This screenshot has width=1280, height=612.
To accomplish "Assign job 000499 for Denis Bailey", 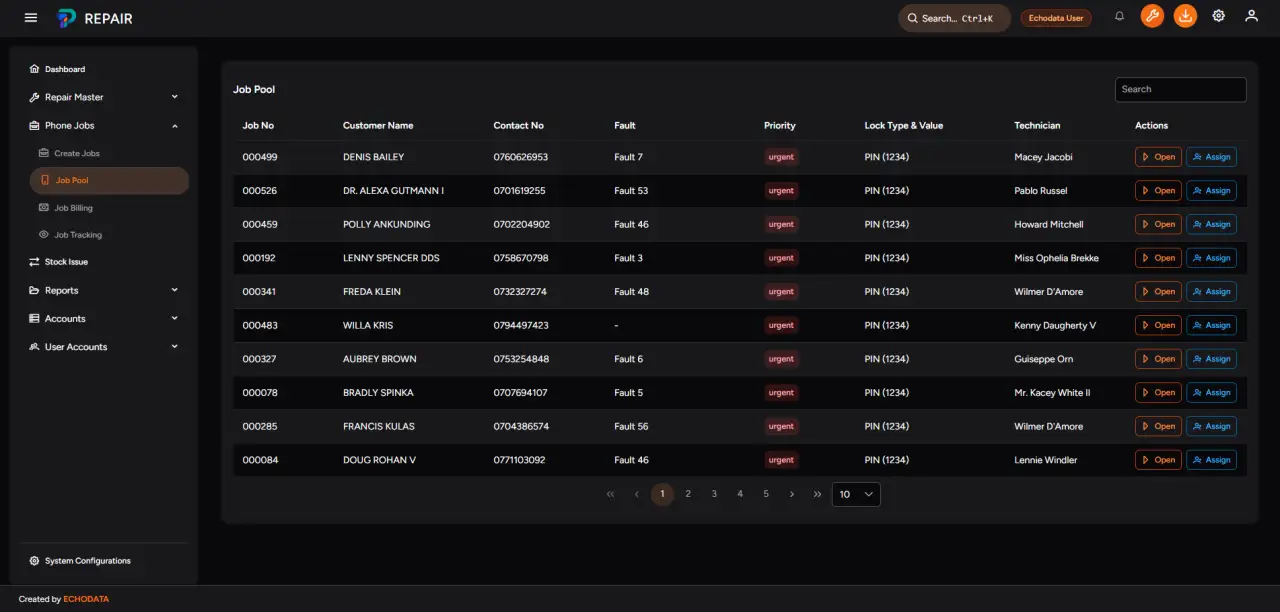I will [1211, 157].
